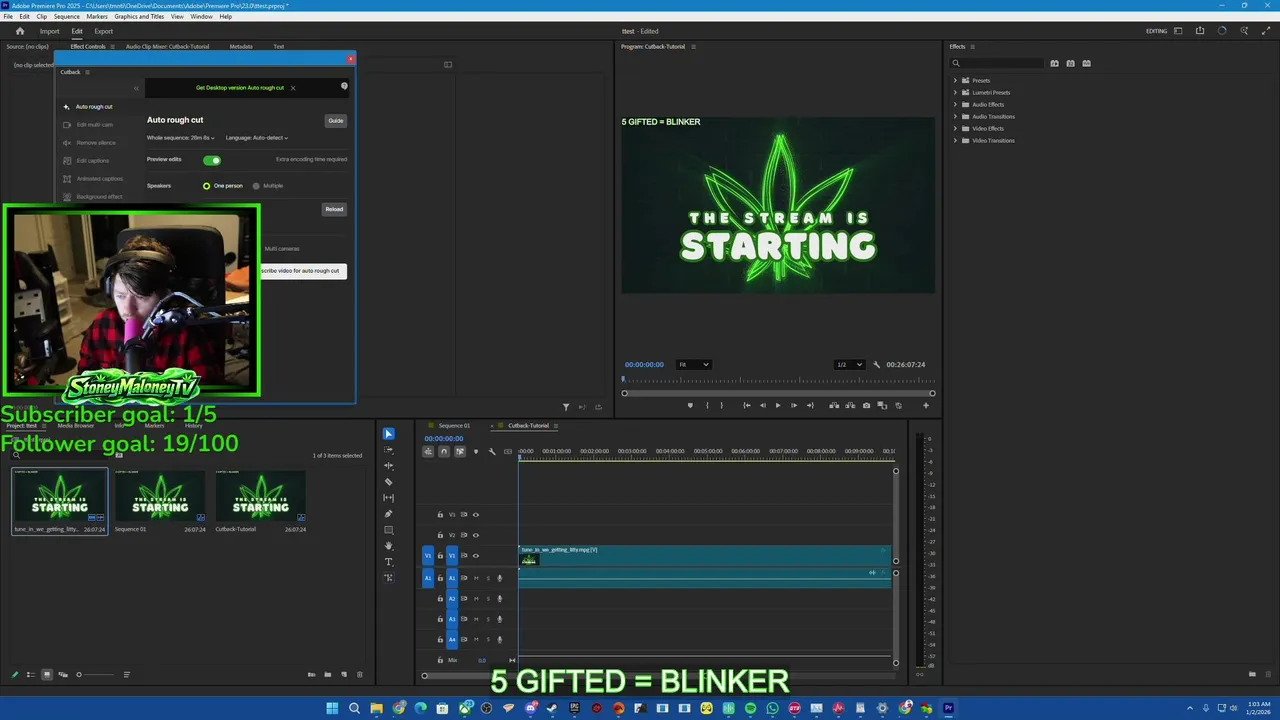This screenshot has height=720, width=1280.
Task: Click Add Marker in Program Monitor
Action: 689,405
